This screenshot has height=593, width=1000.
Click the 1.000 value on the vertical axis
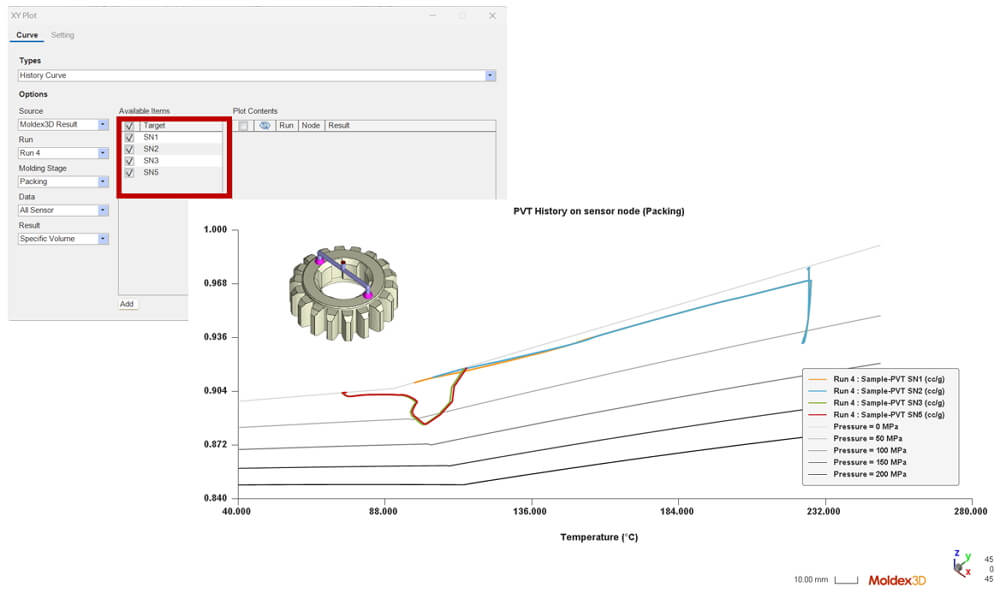click(x=215, y=230)
